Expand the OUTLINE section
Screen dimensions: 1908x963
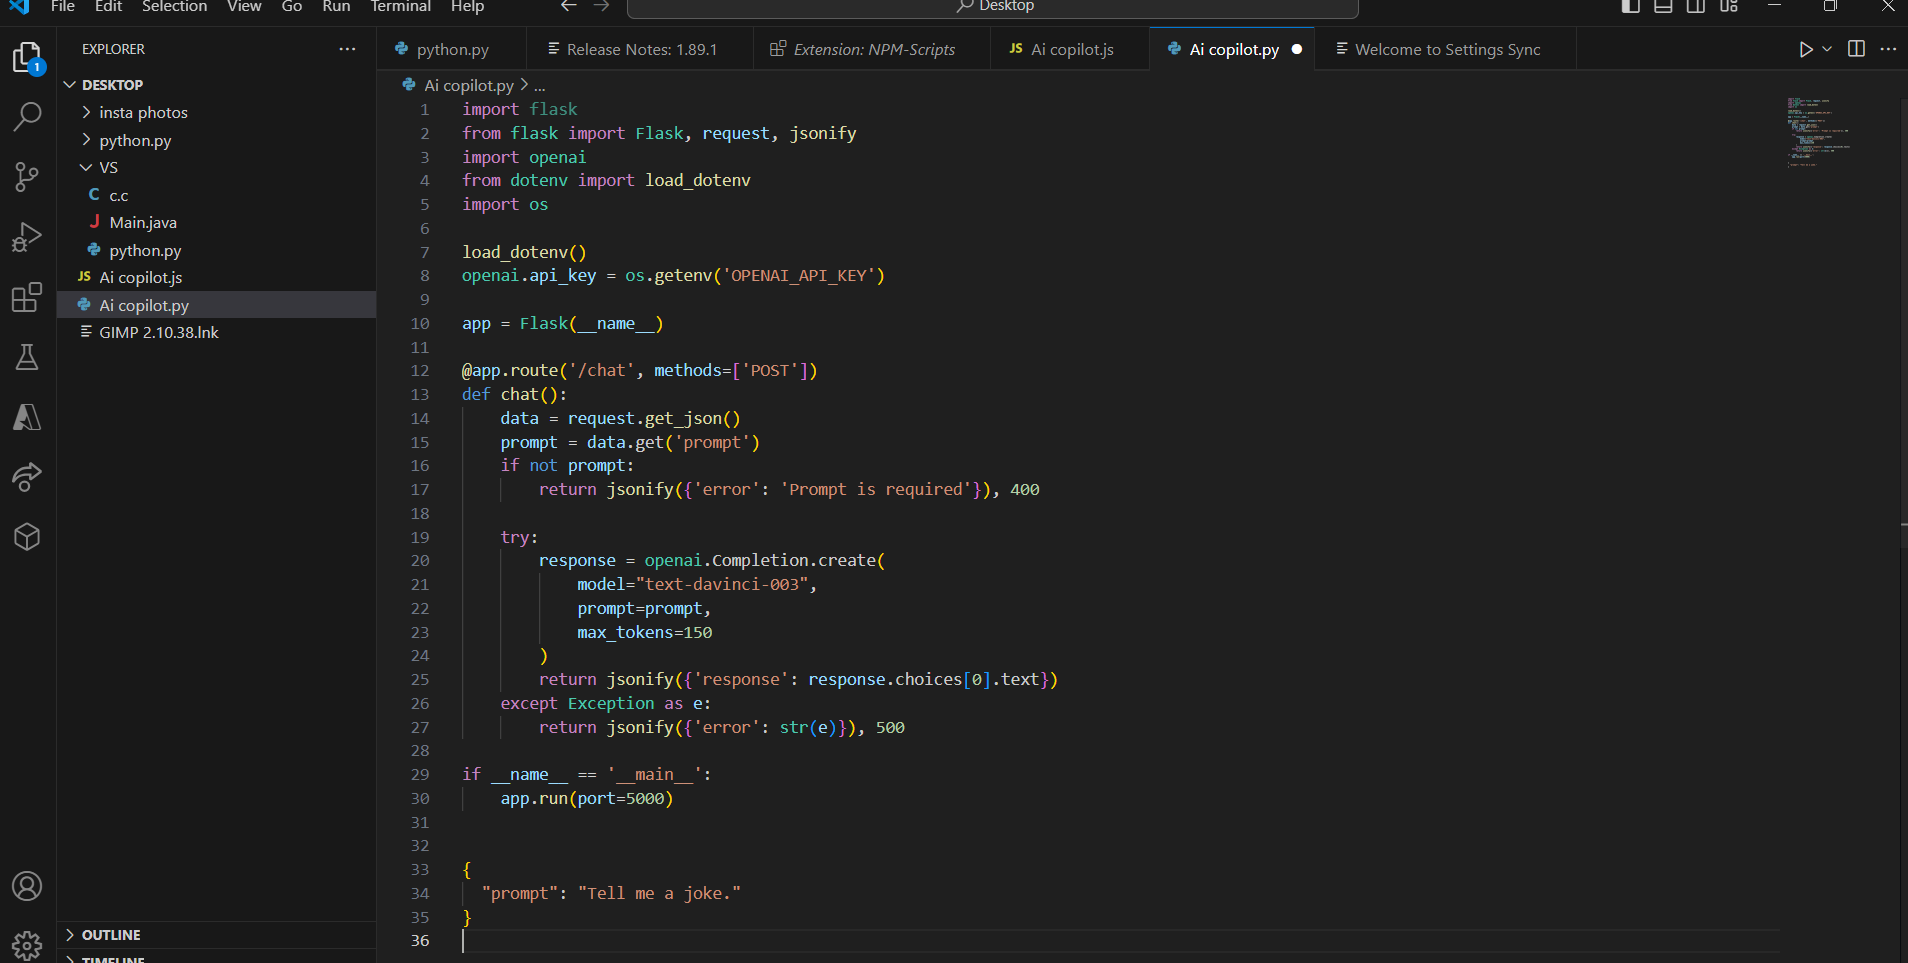click(x=111, y=935)
